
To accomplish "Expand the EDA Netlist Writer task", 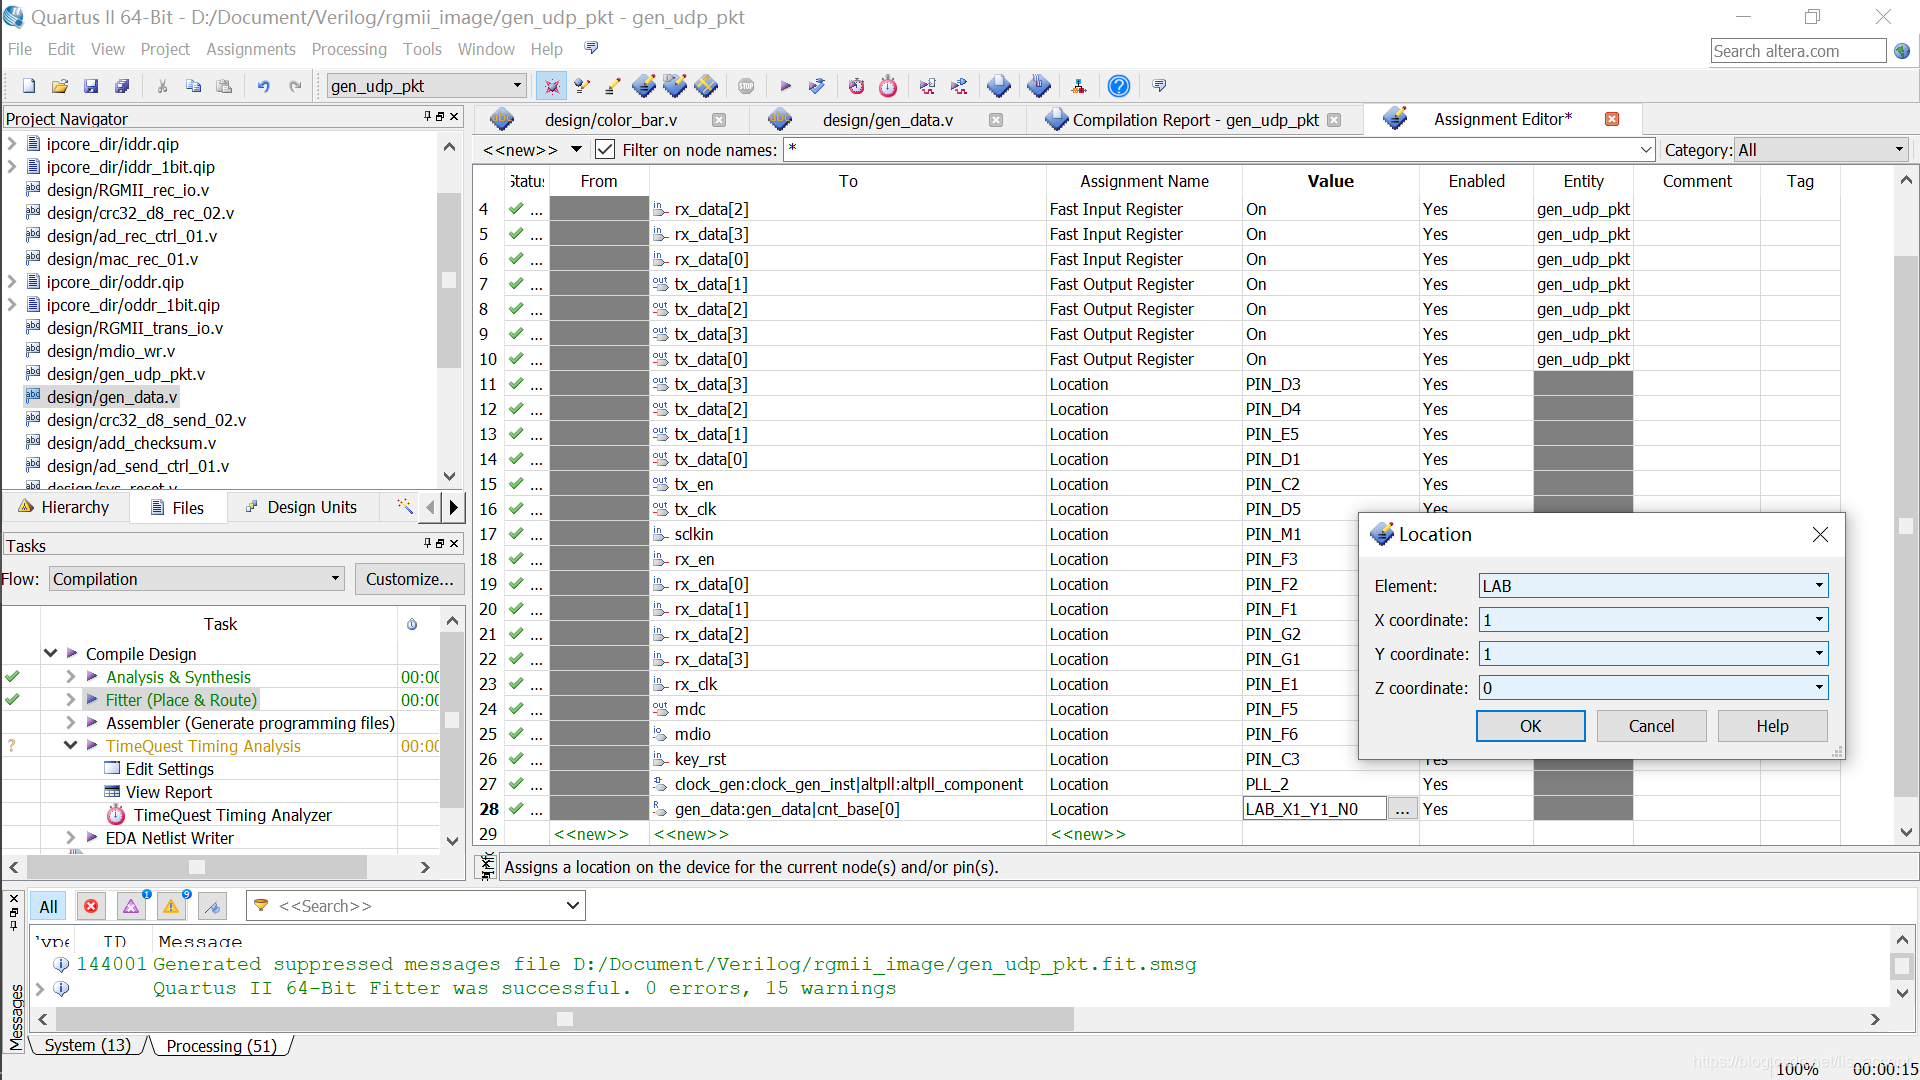I will [70, 838].
